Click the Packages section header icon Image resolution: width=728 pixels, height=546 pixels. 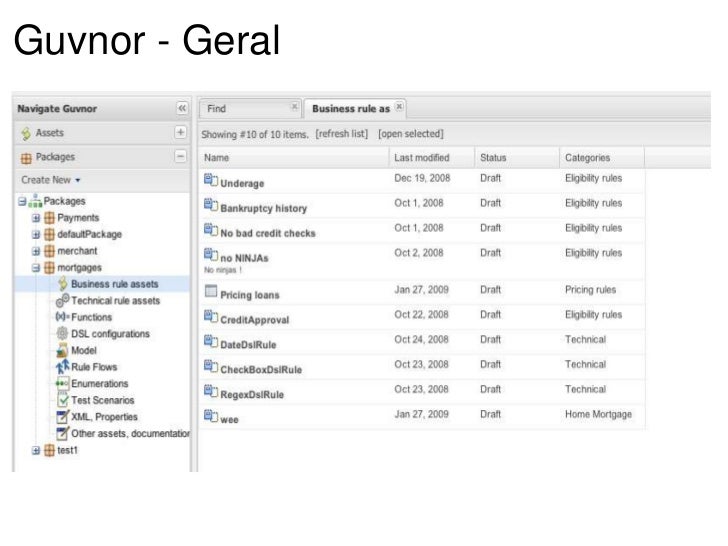coord(26,158)
